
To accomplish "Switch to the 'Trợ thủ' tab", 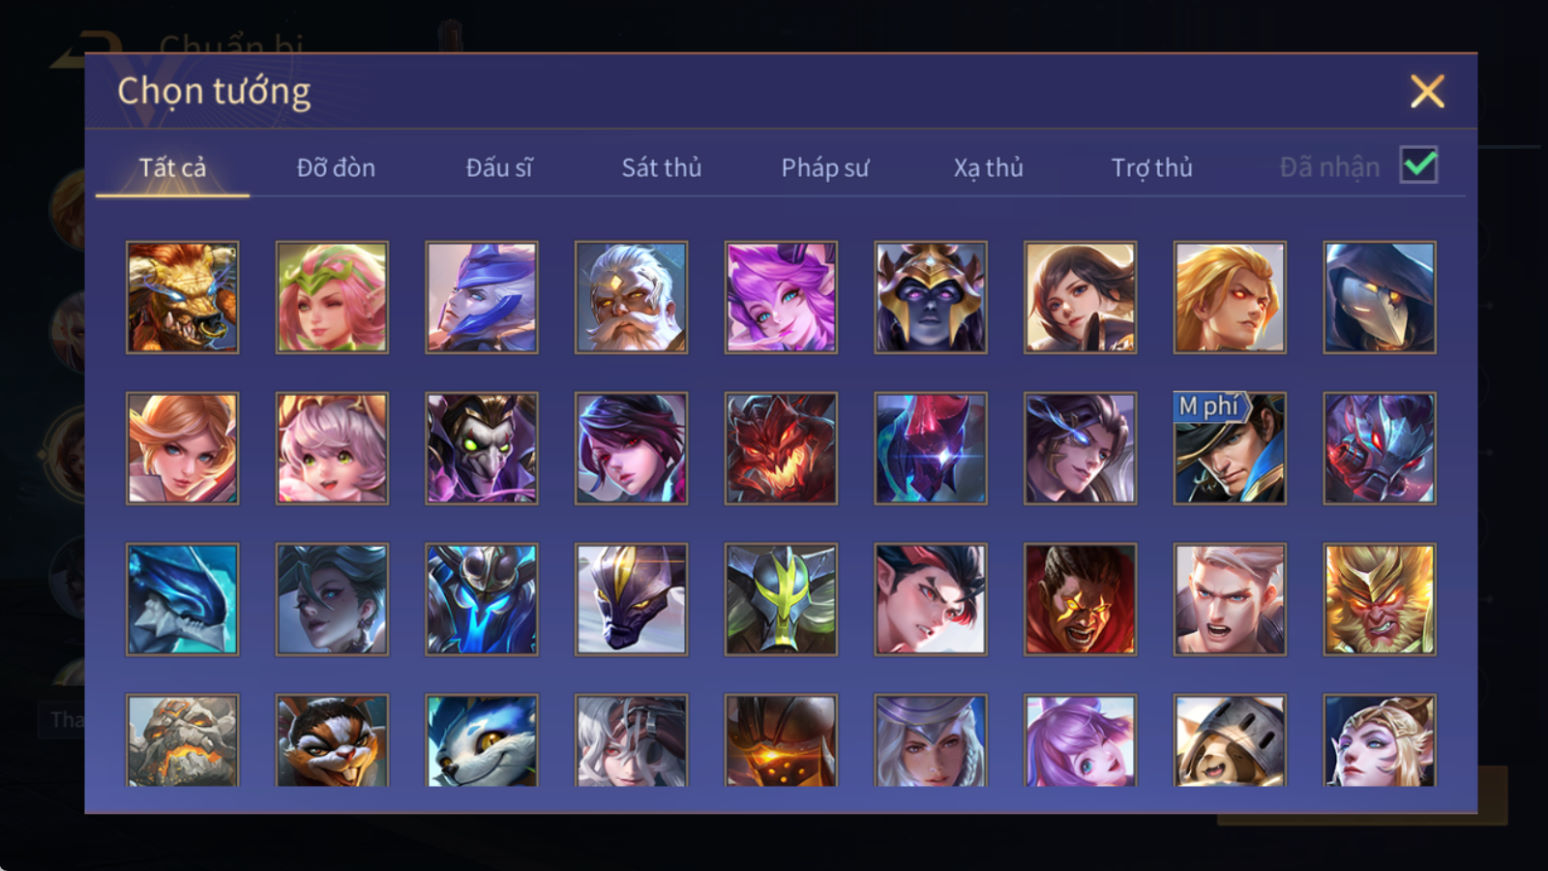I will 1151,167.
